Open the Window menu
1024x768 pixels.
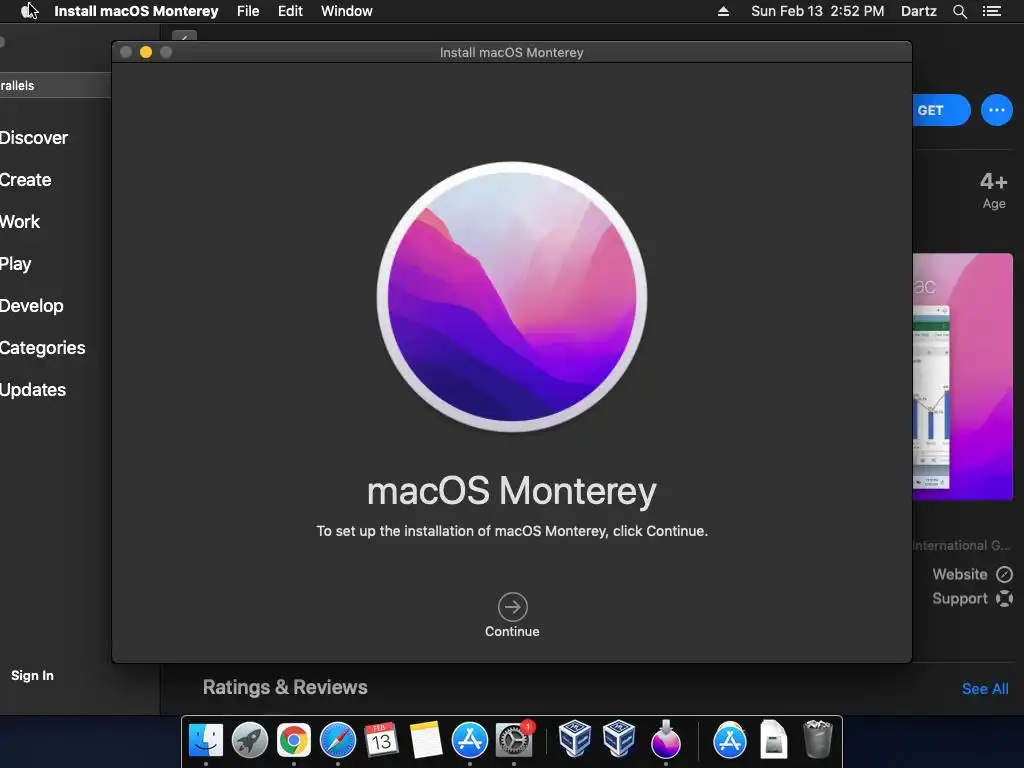(347, 11)
